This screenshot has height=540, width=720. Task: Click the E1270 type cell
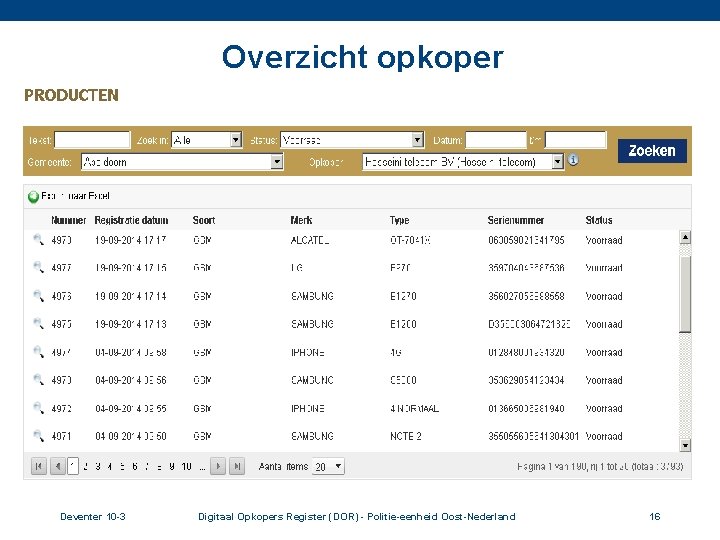tap(403, 296)
